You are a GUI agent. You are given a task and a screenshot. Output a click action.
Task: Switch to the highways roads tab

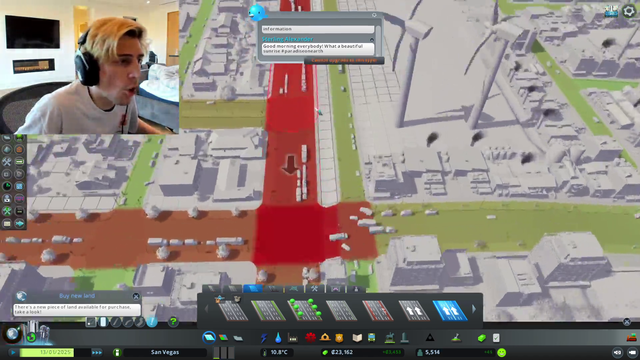click(273, 289)
